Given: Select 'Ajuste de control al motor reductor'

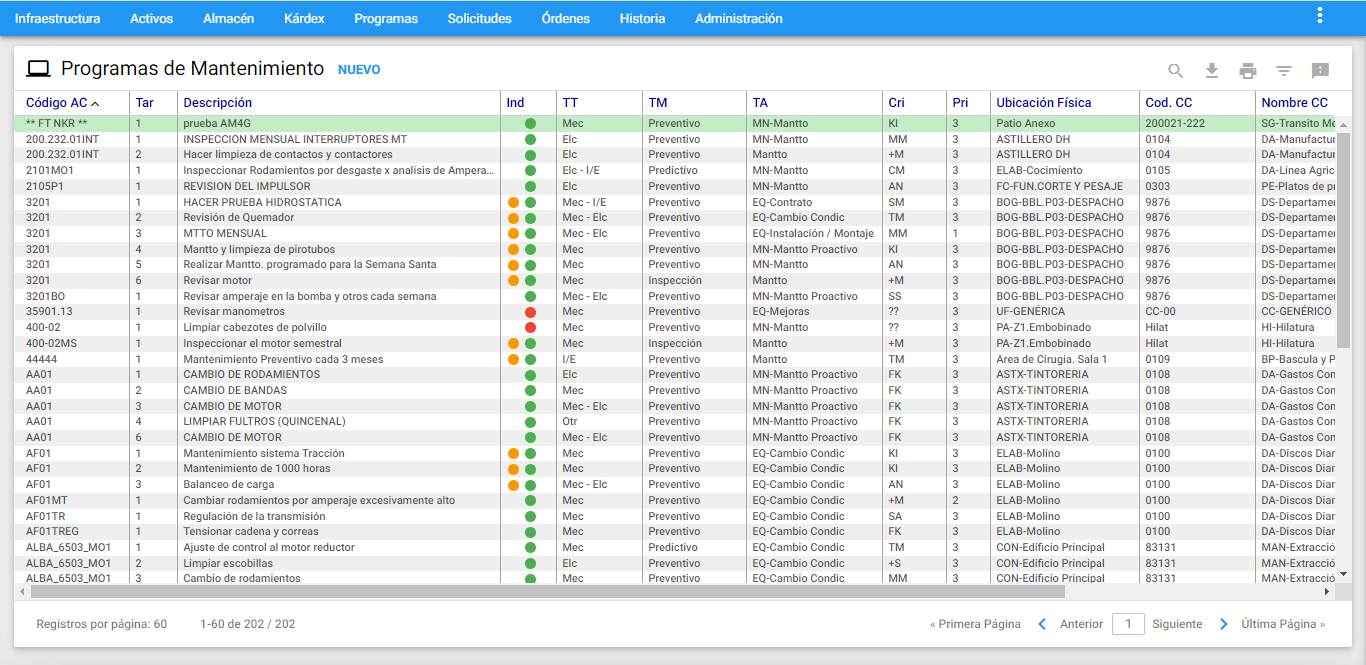Looking at the screenshot, I should (269, 548).
